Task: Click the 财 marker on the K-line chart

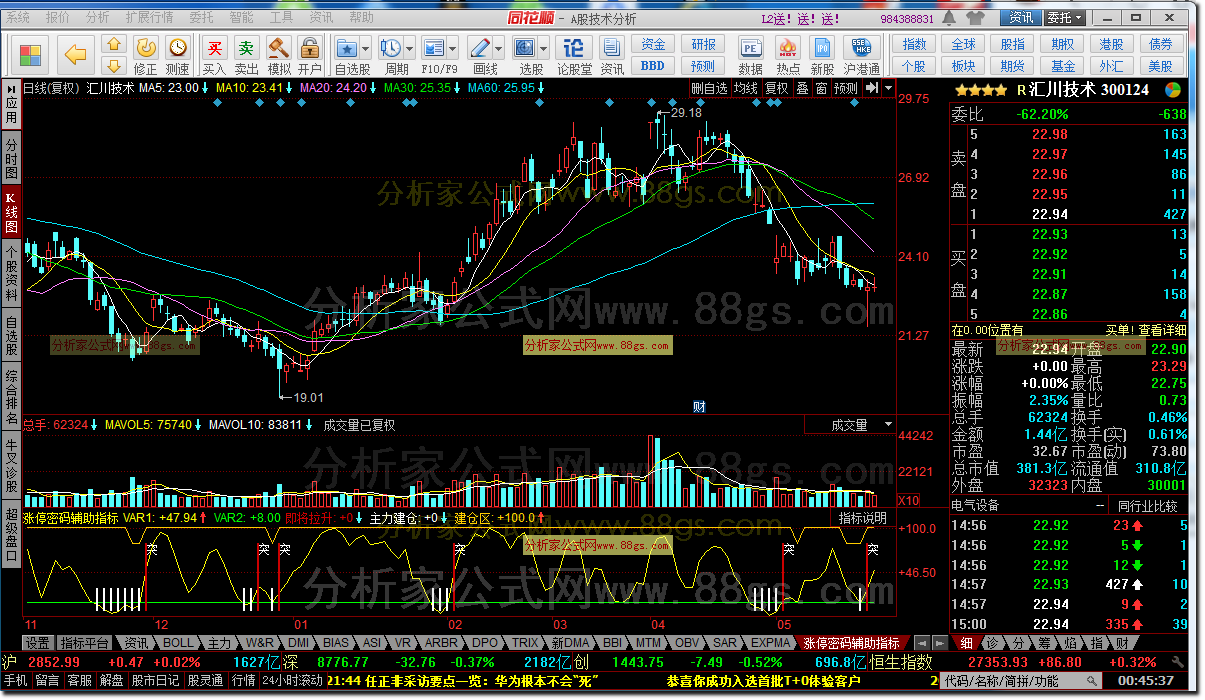Action: 699,406
